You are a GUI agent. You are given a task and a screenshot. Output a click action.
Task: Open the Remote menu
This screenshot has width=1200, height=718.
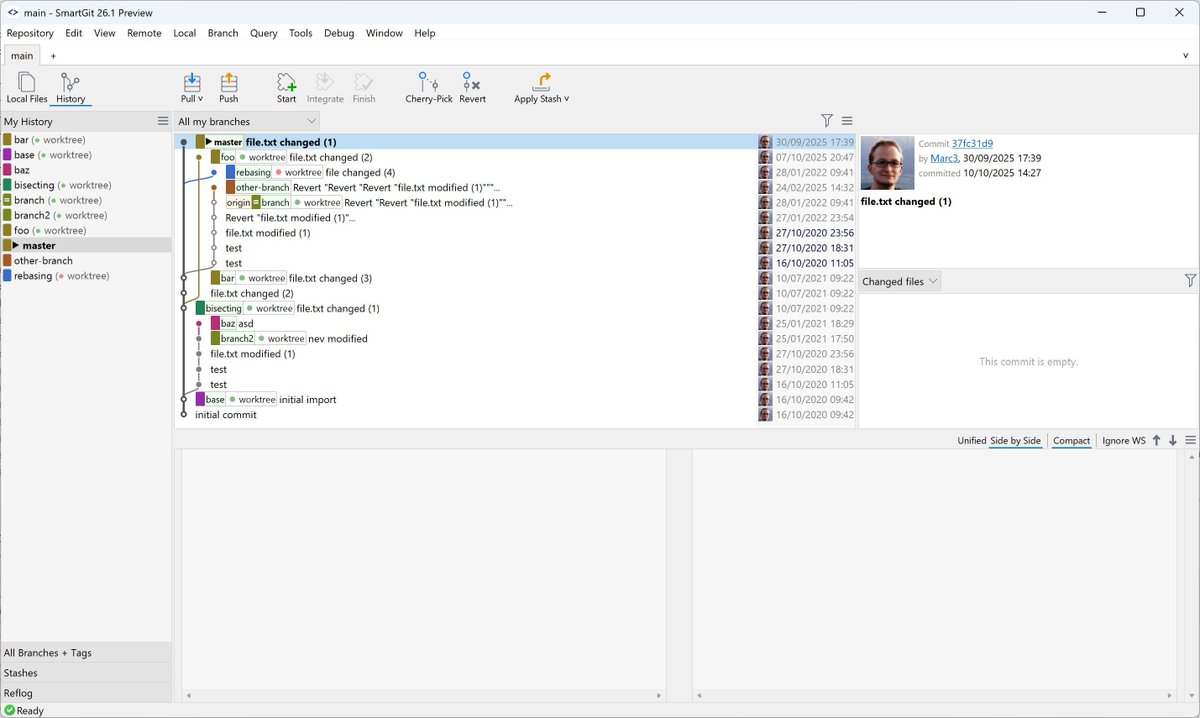coord(144,33)
